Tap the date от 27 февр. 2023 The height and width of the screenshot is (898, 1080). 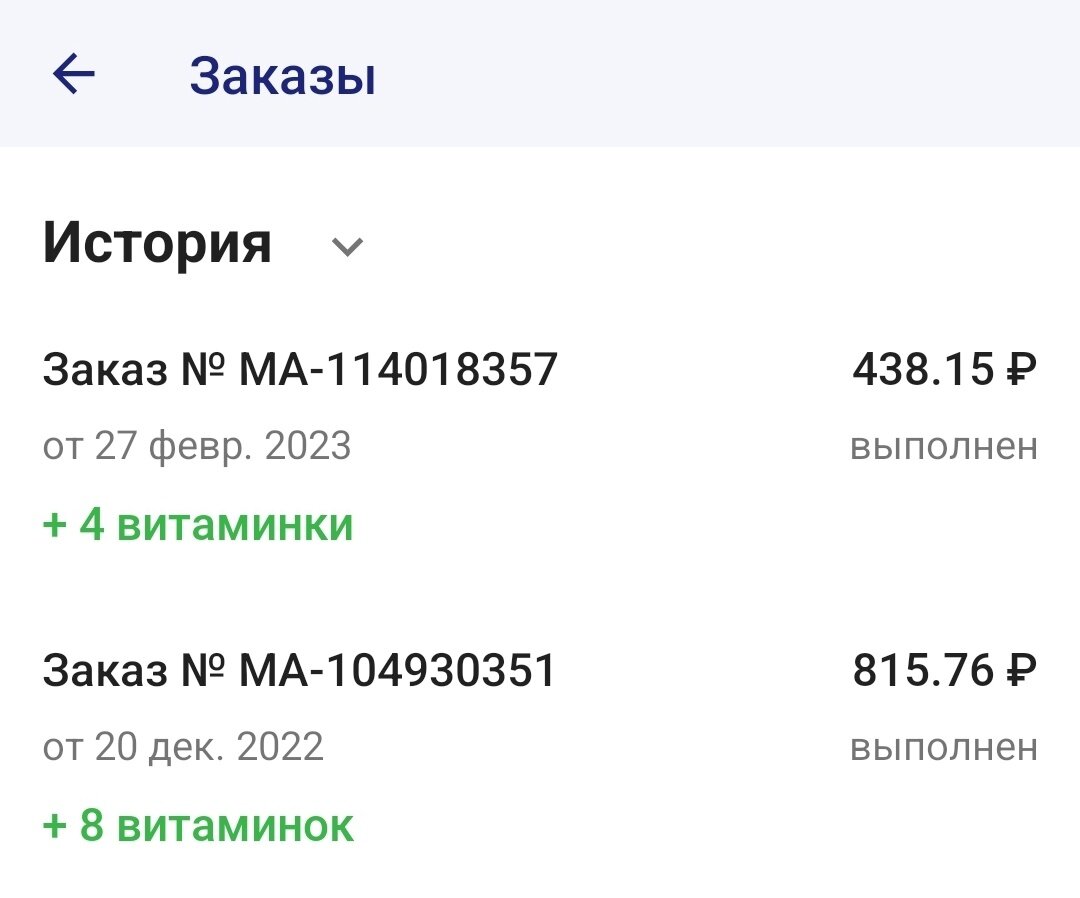click(x=197, y=446)
